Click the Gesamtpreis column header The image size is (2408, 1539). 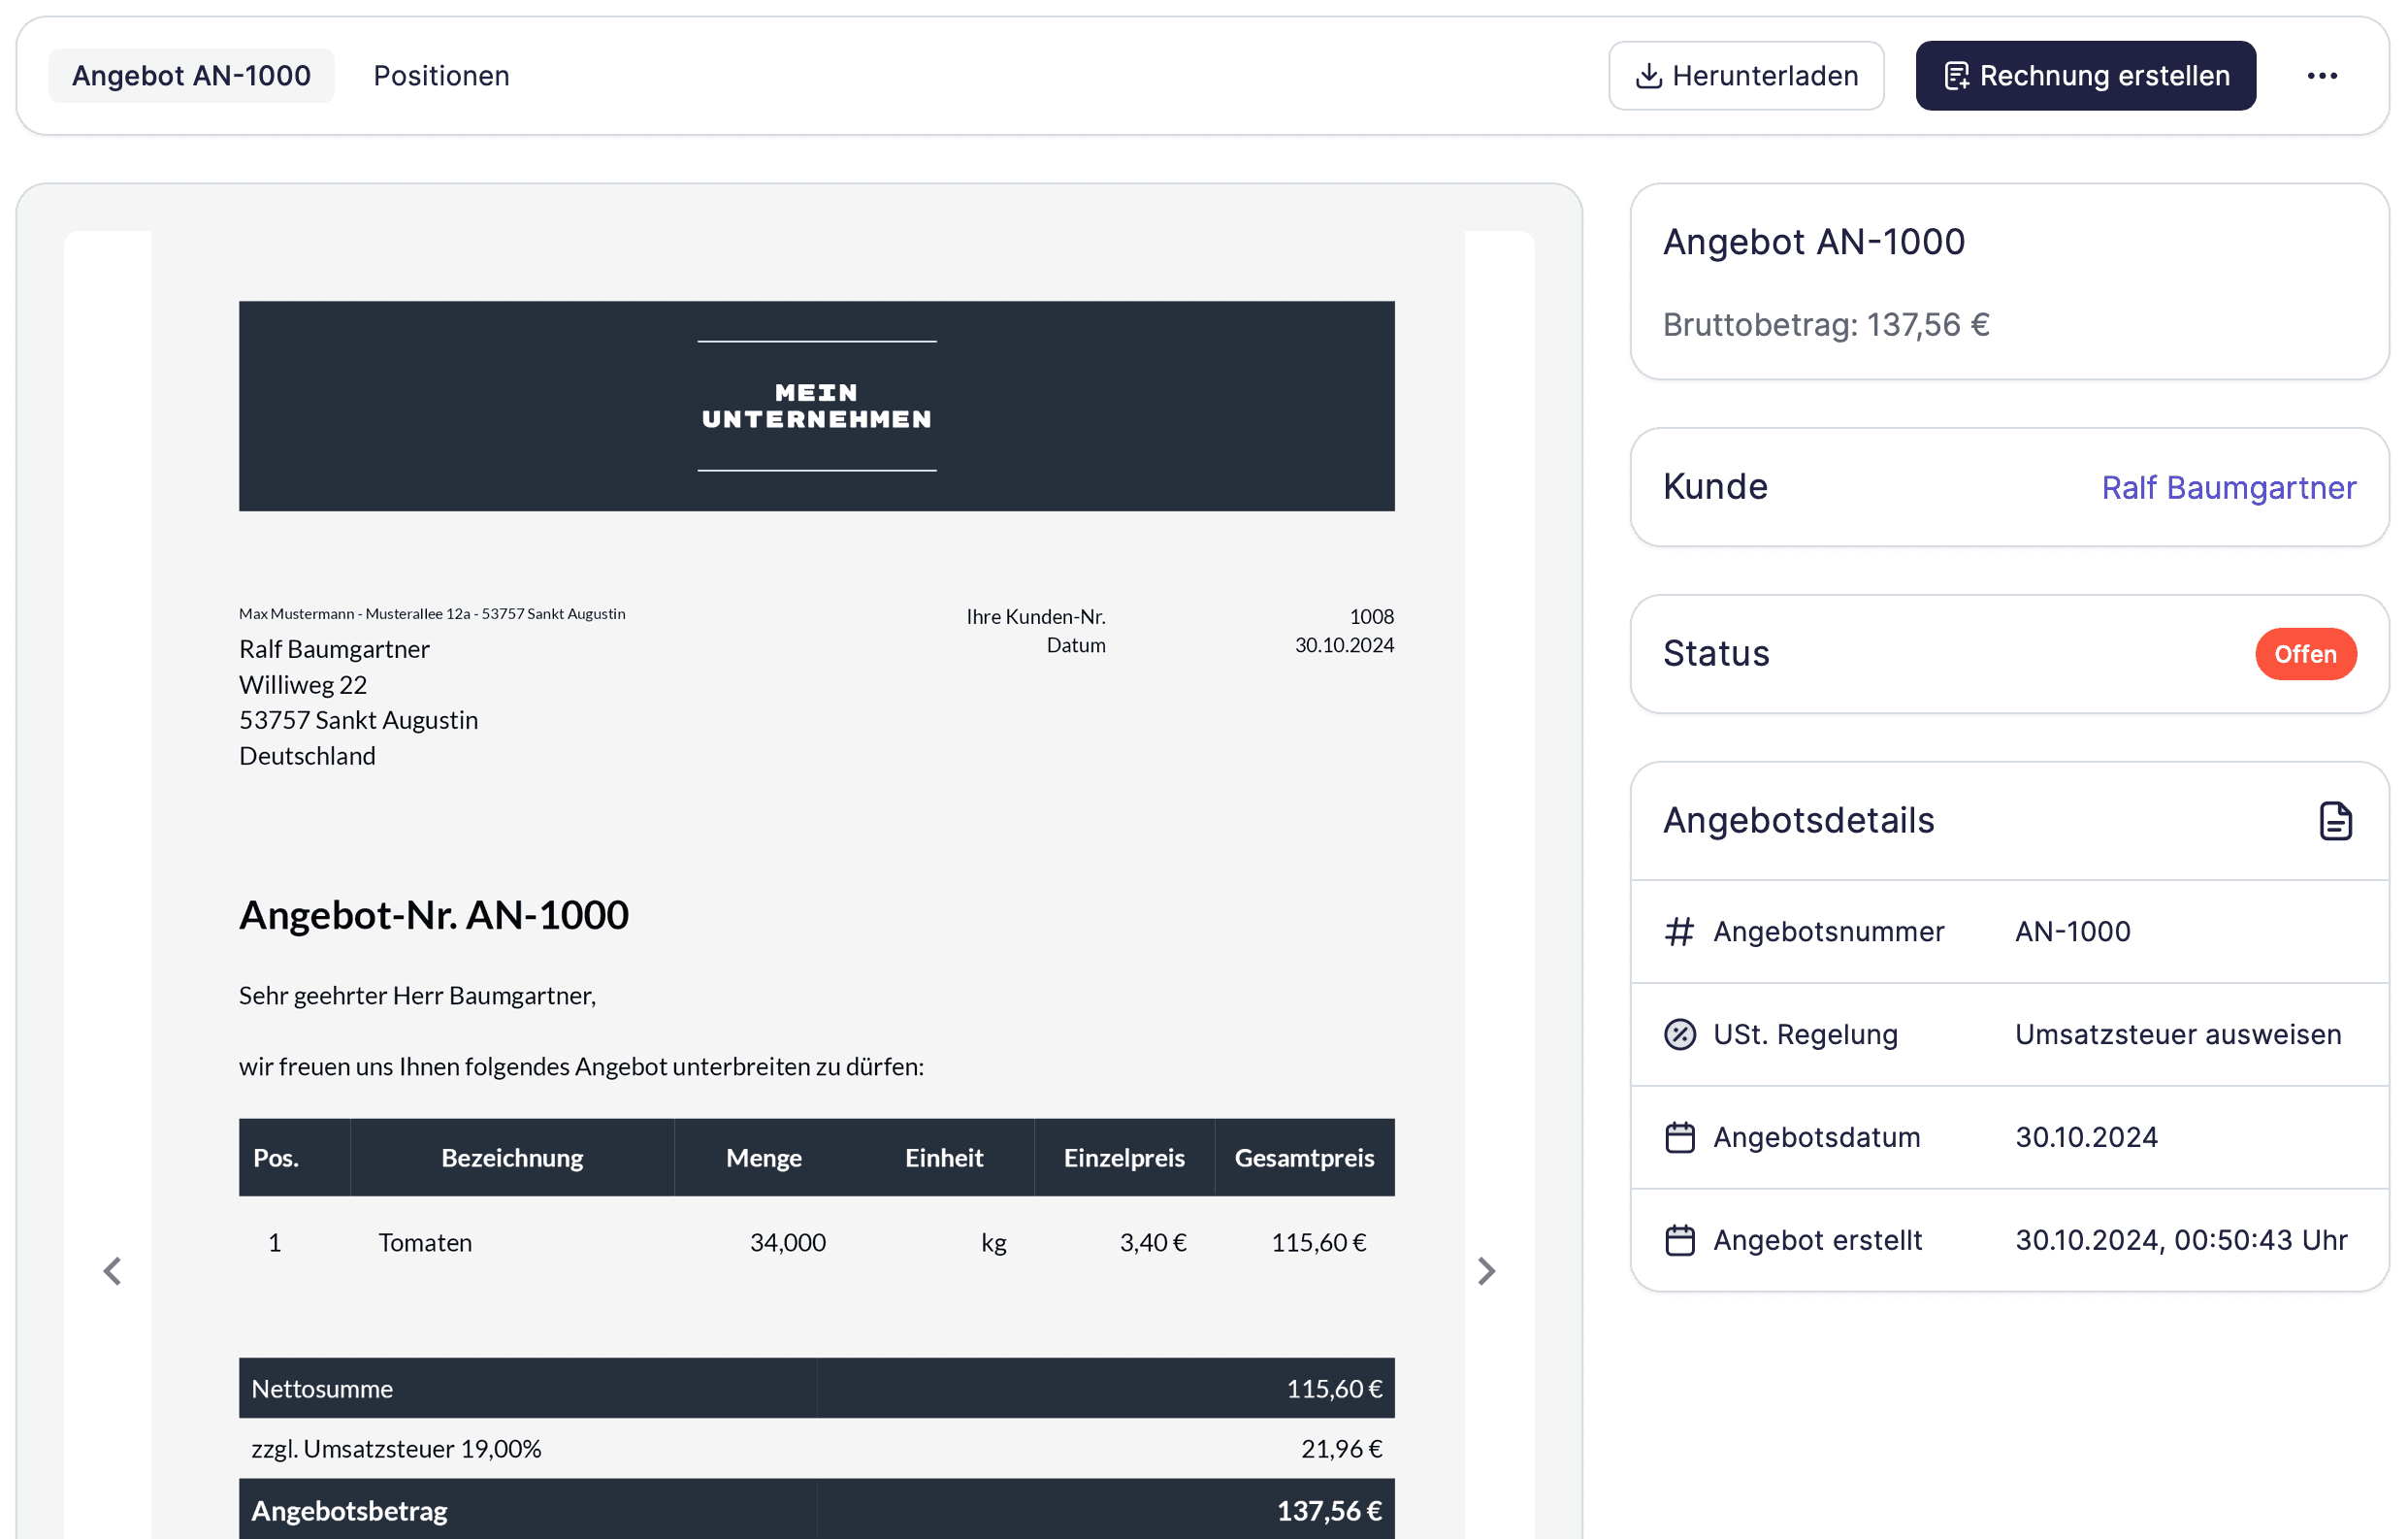(1304, 1158)
